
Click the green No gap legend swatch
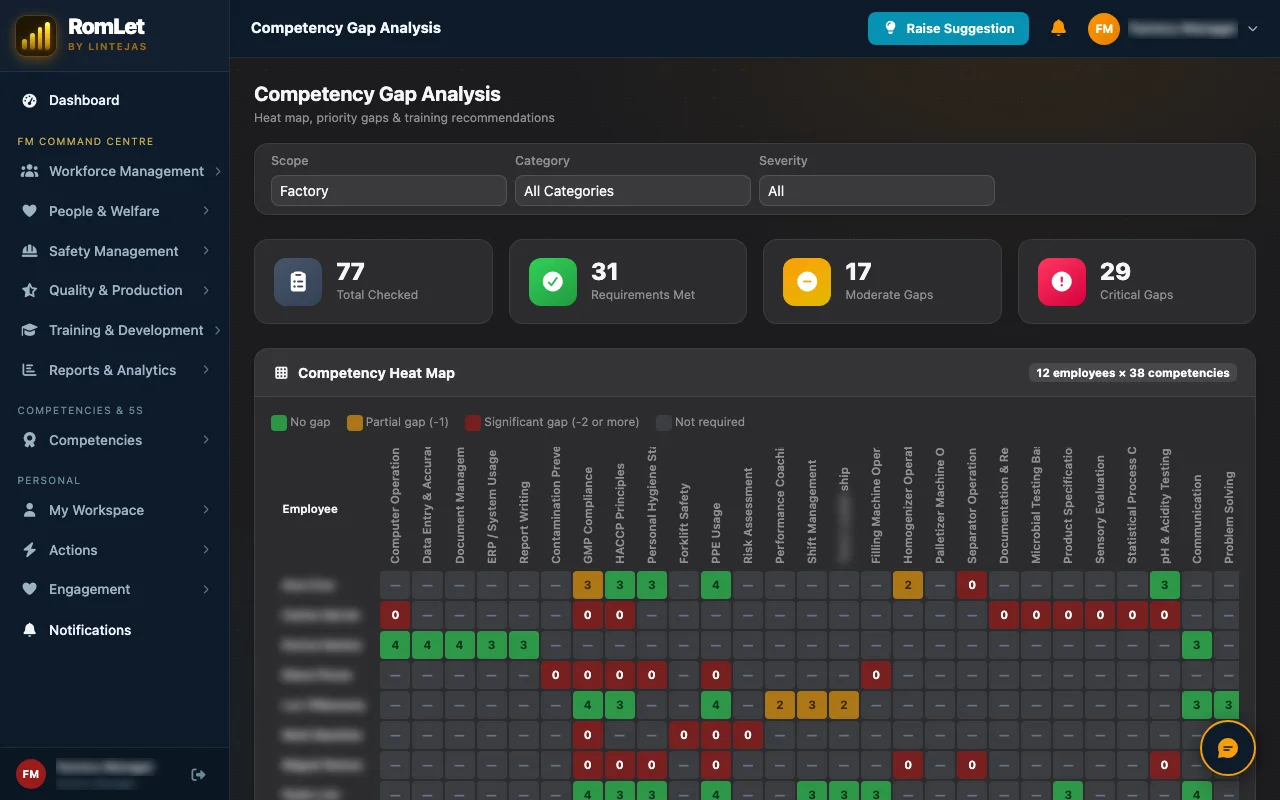click(x=279, y=422)
